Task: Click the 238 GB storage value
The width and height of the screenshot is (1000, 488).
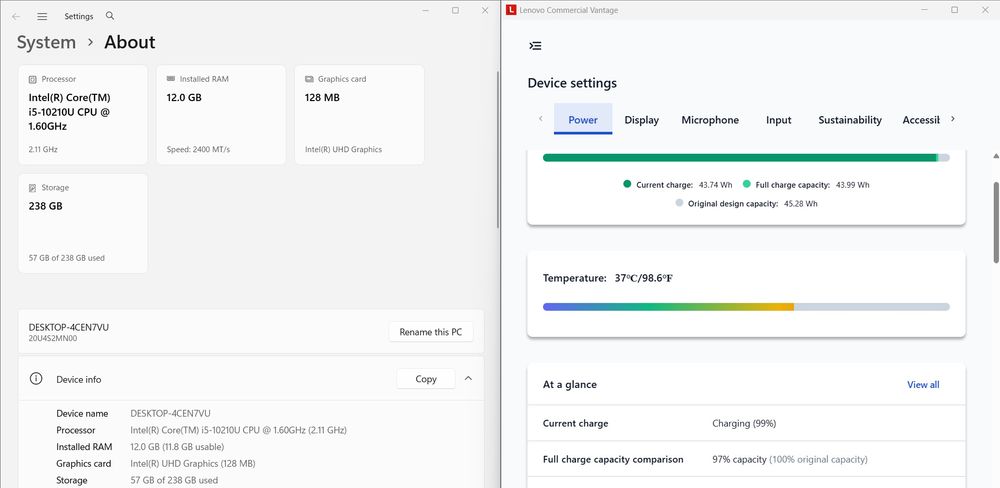Action: point(45,206)
